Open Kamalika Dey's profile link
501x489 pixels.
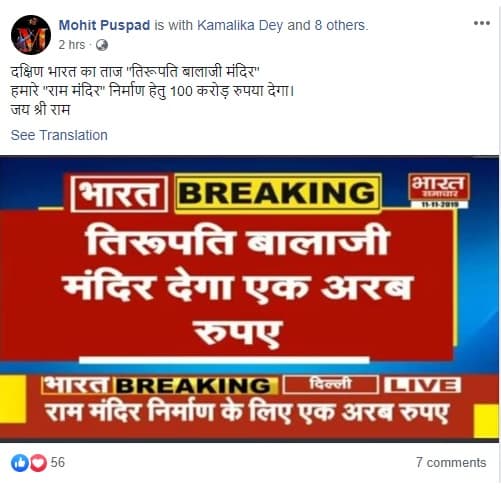pos(240,25)
